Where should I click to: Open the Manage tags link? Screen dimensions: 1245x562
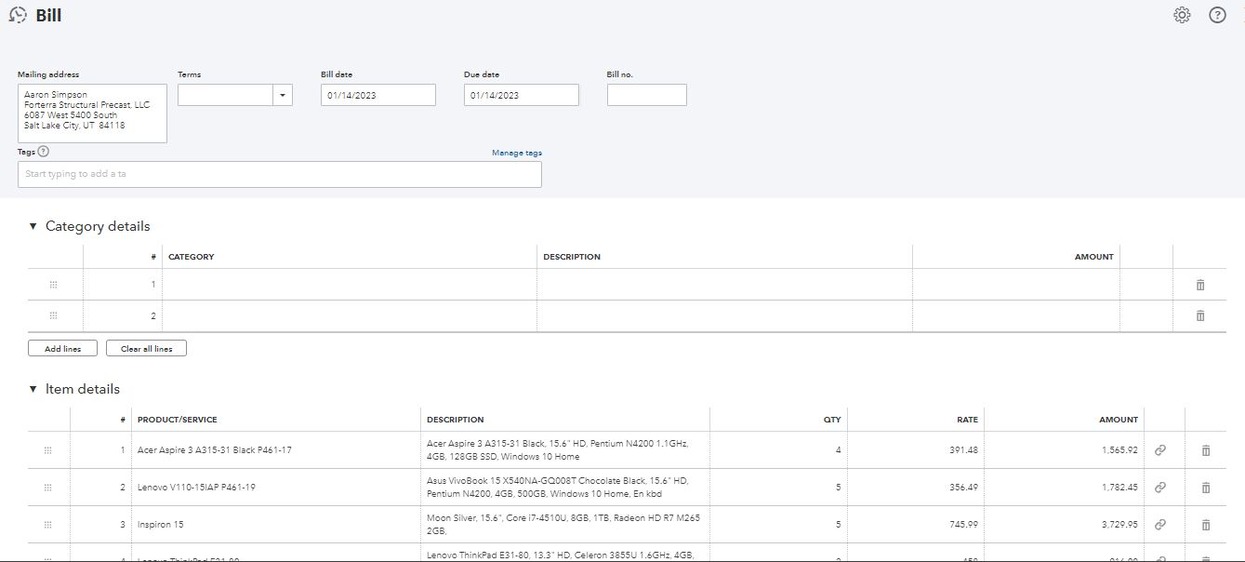[516, 153]
